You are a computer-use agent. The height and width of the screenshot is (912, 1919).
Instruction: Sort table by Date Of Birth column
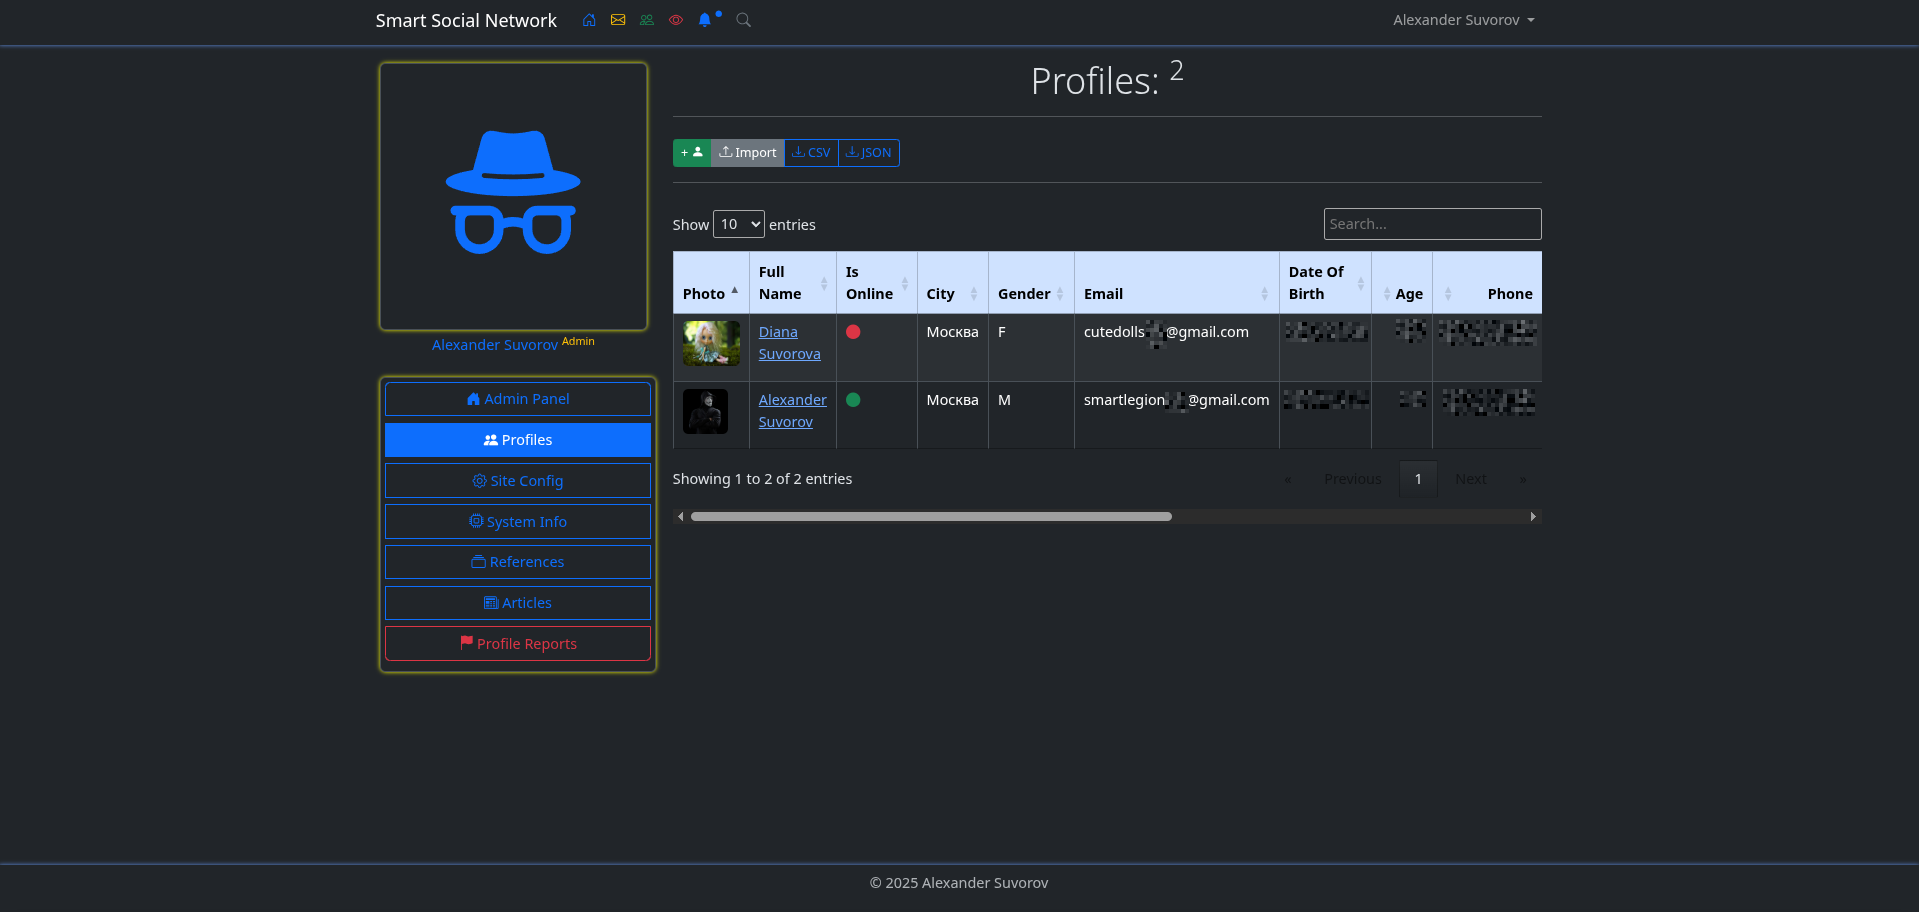pyautogui.click(x=1326, y=283)
